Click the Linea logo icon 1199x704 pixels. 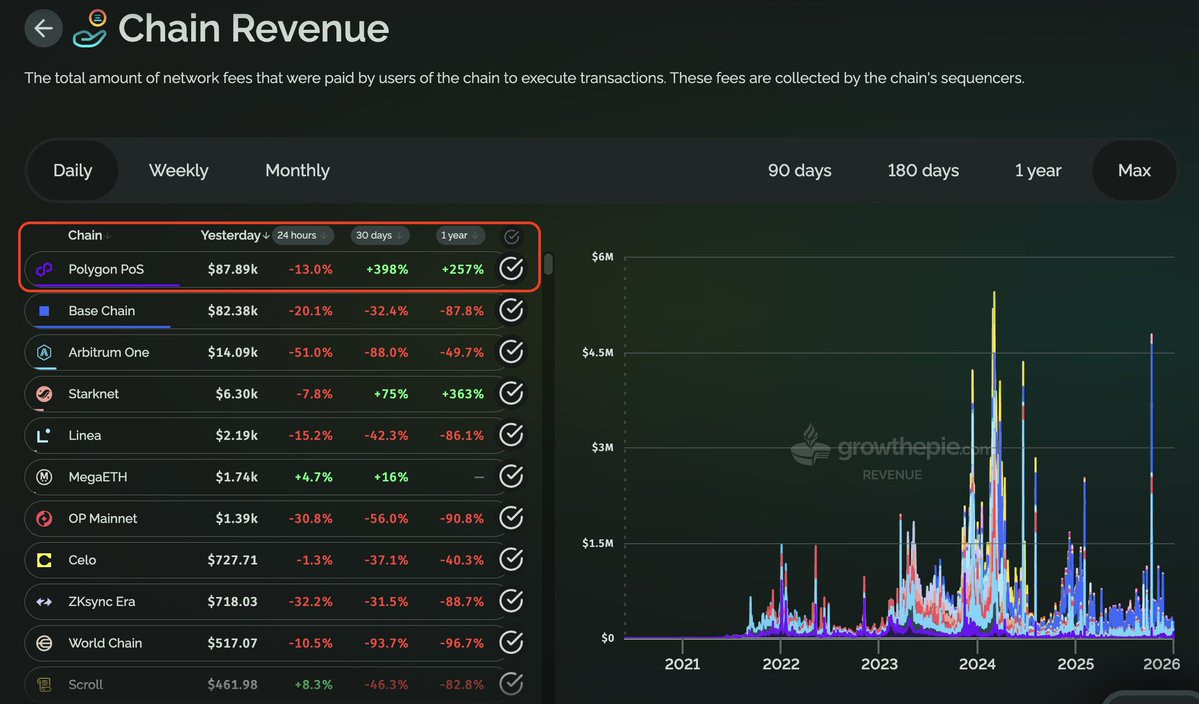tap(44, 435)
